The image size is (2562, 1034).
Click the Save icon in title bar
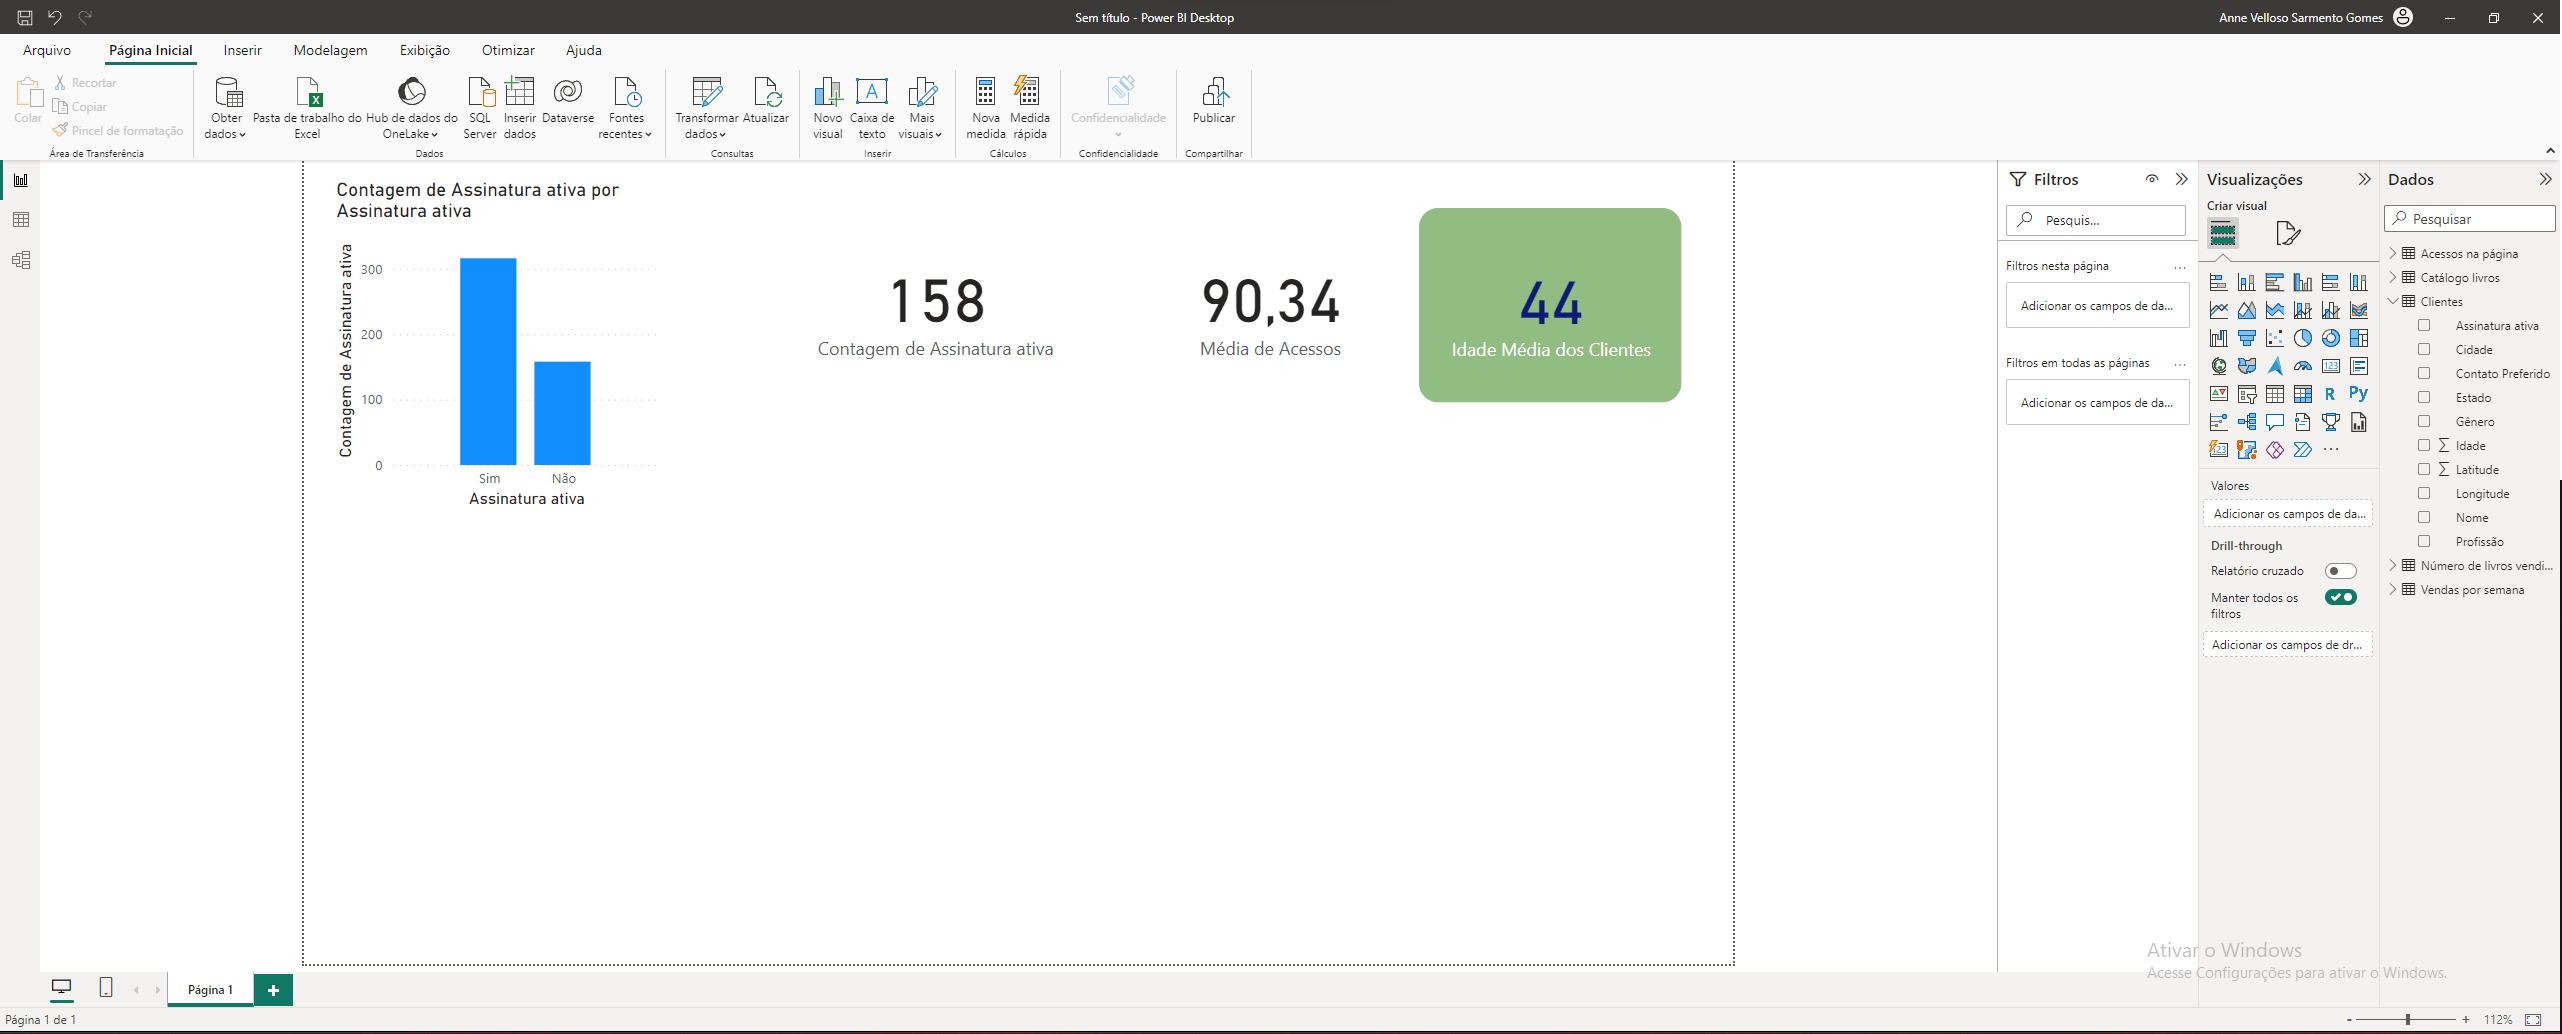25,17
